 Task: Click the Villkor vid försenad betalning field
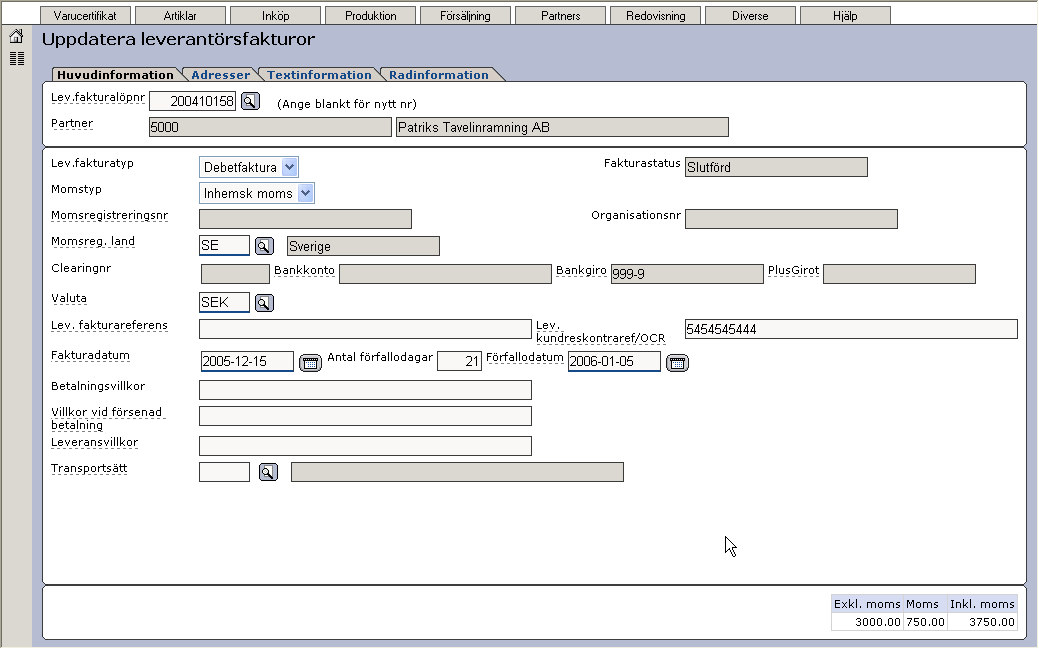point(365,416)
